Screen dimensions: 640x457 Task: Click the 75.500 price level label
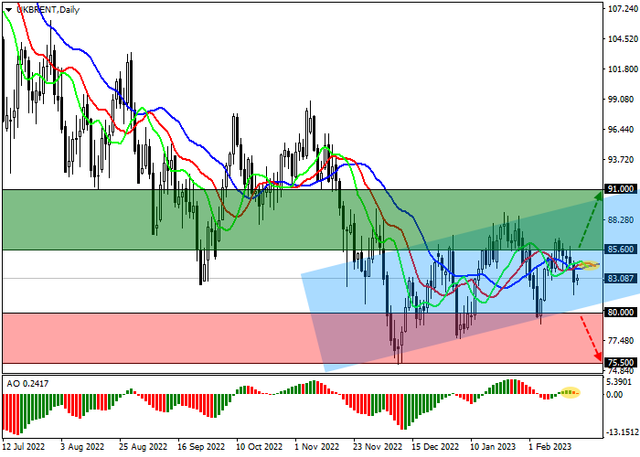click(620, 363)
